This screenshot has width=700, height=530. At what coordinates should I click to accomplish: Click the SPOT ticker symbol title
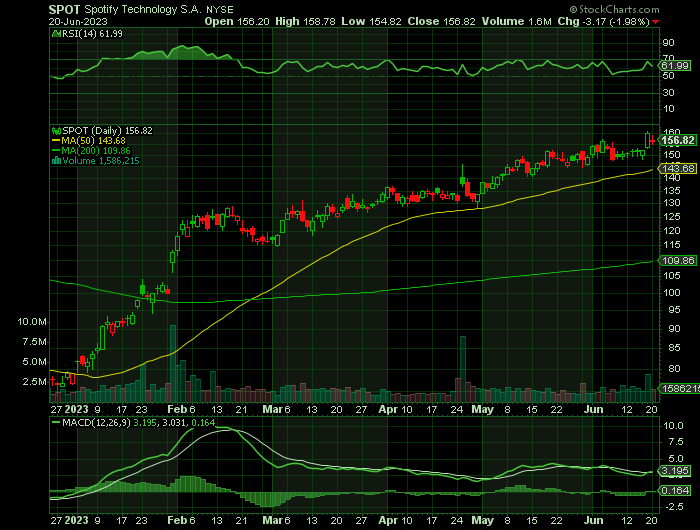coord(64,9)
